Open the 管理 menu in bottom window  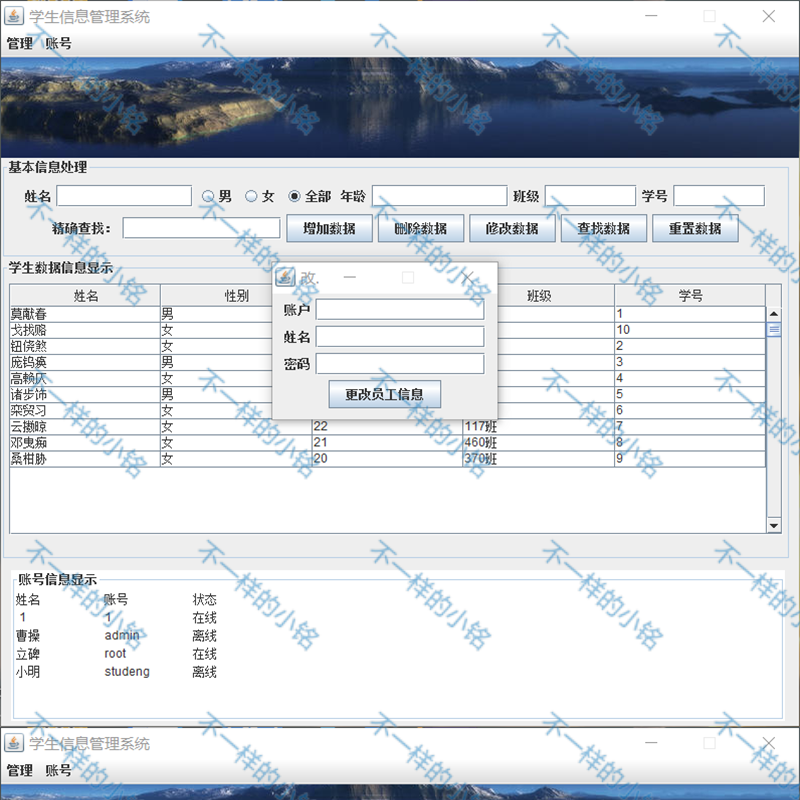tap(19, 770)
